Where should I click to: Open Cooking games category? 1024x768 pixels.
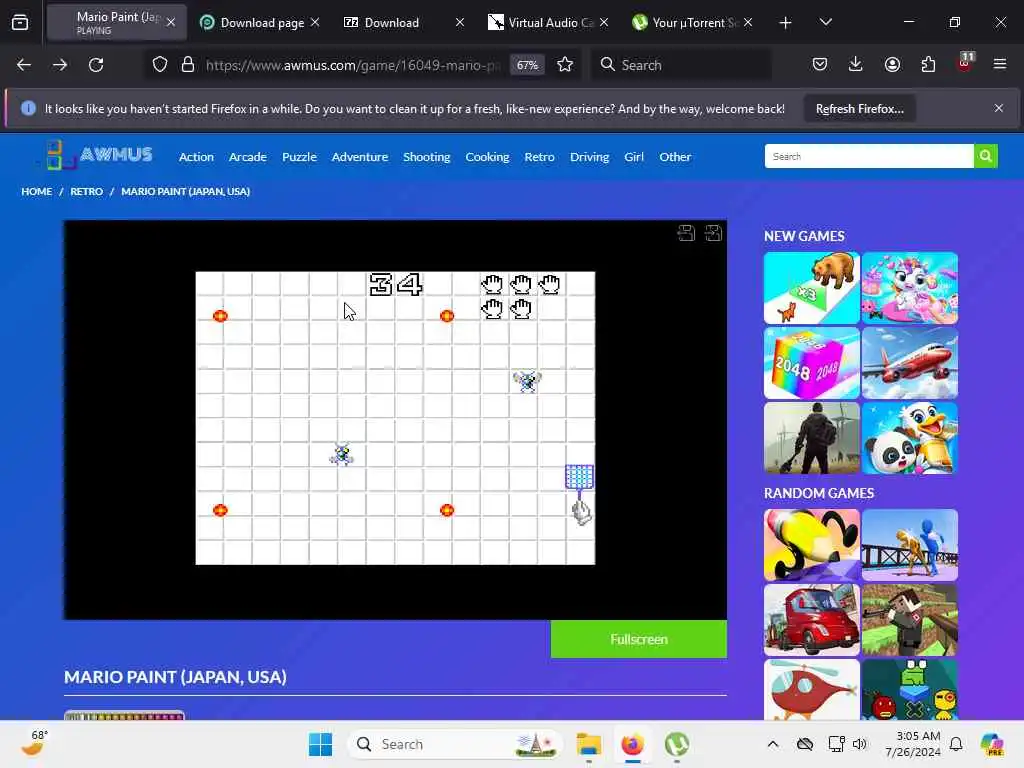tap(487, 157)
